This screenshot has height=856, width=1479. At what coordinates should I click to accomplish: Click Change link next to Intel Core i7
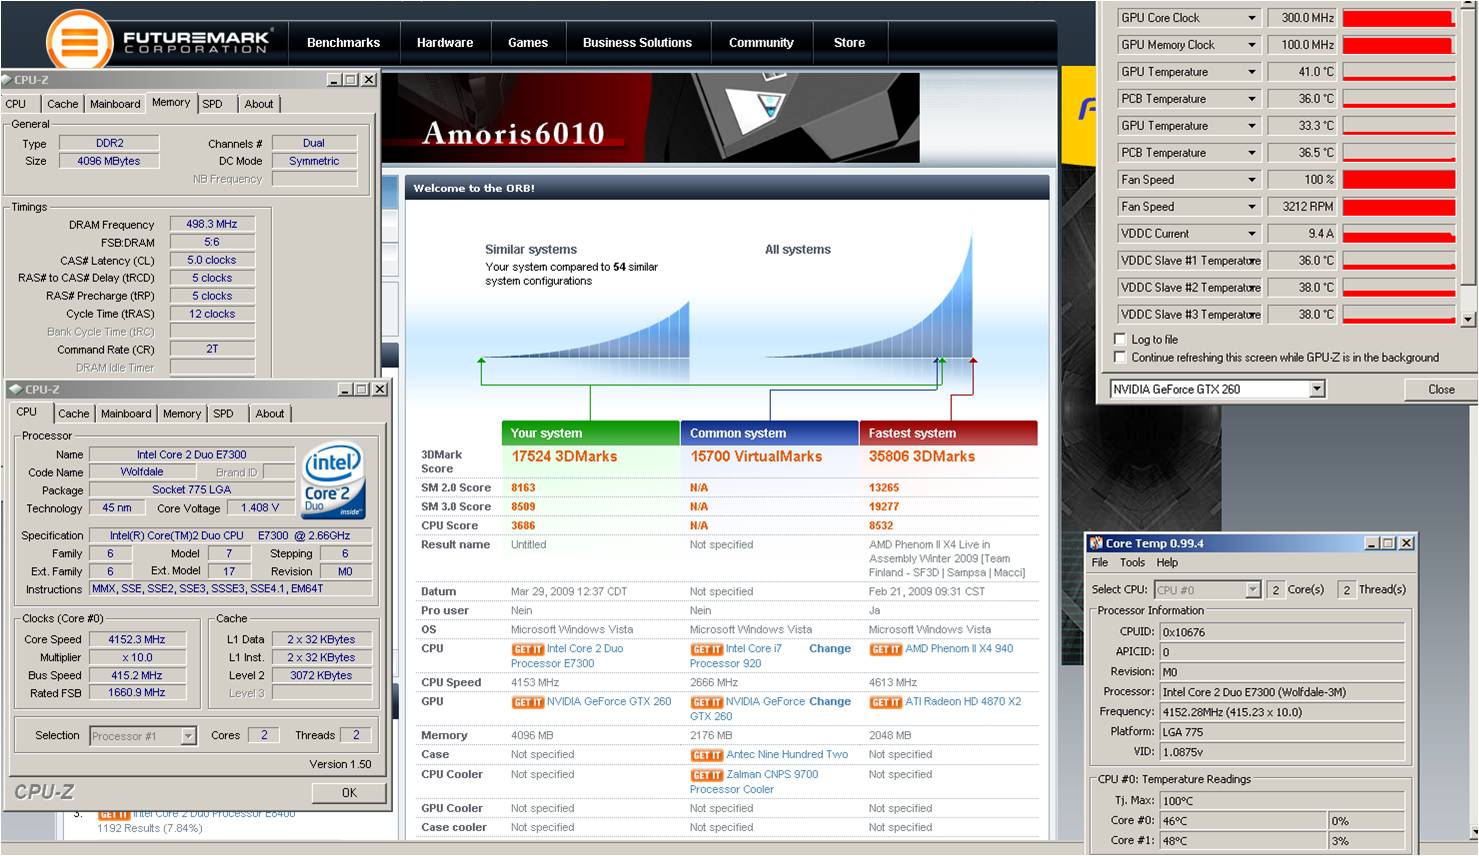[x=830, y=649]
